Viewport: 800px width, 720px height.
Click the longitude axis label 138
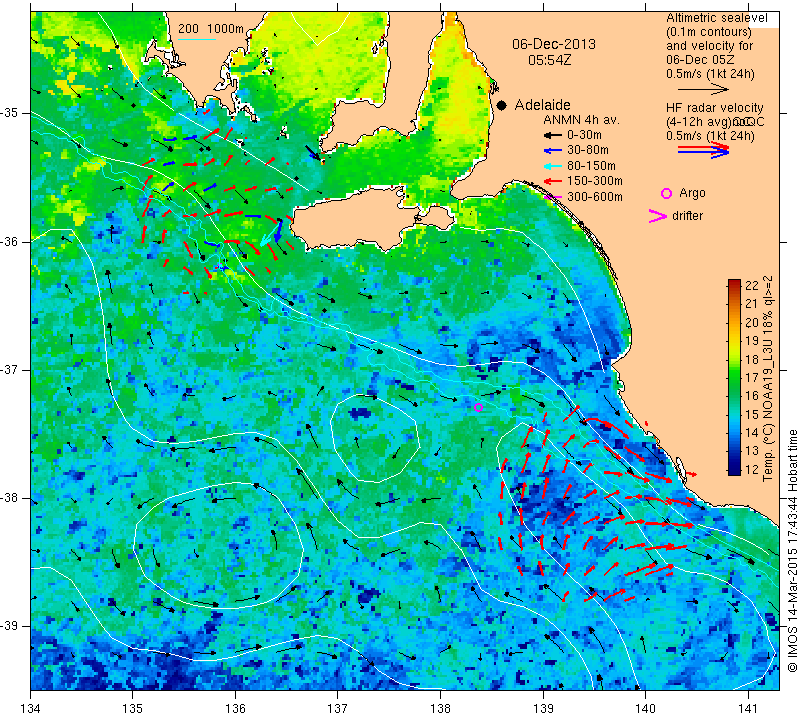tap(440, 709)
